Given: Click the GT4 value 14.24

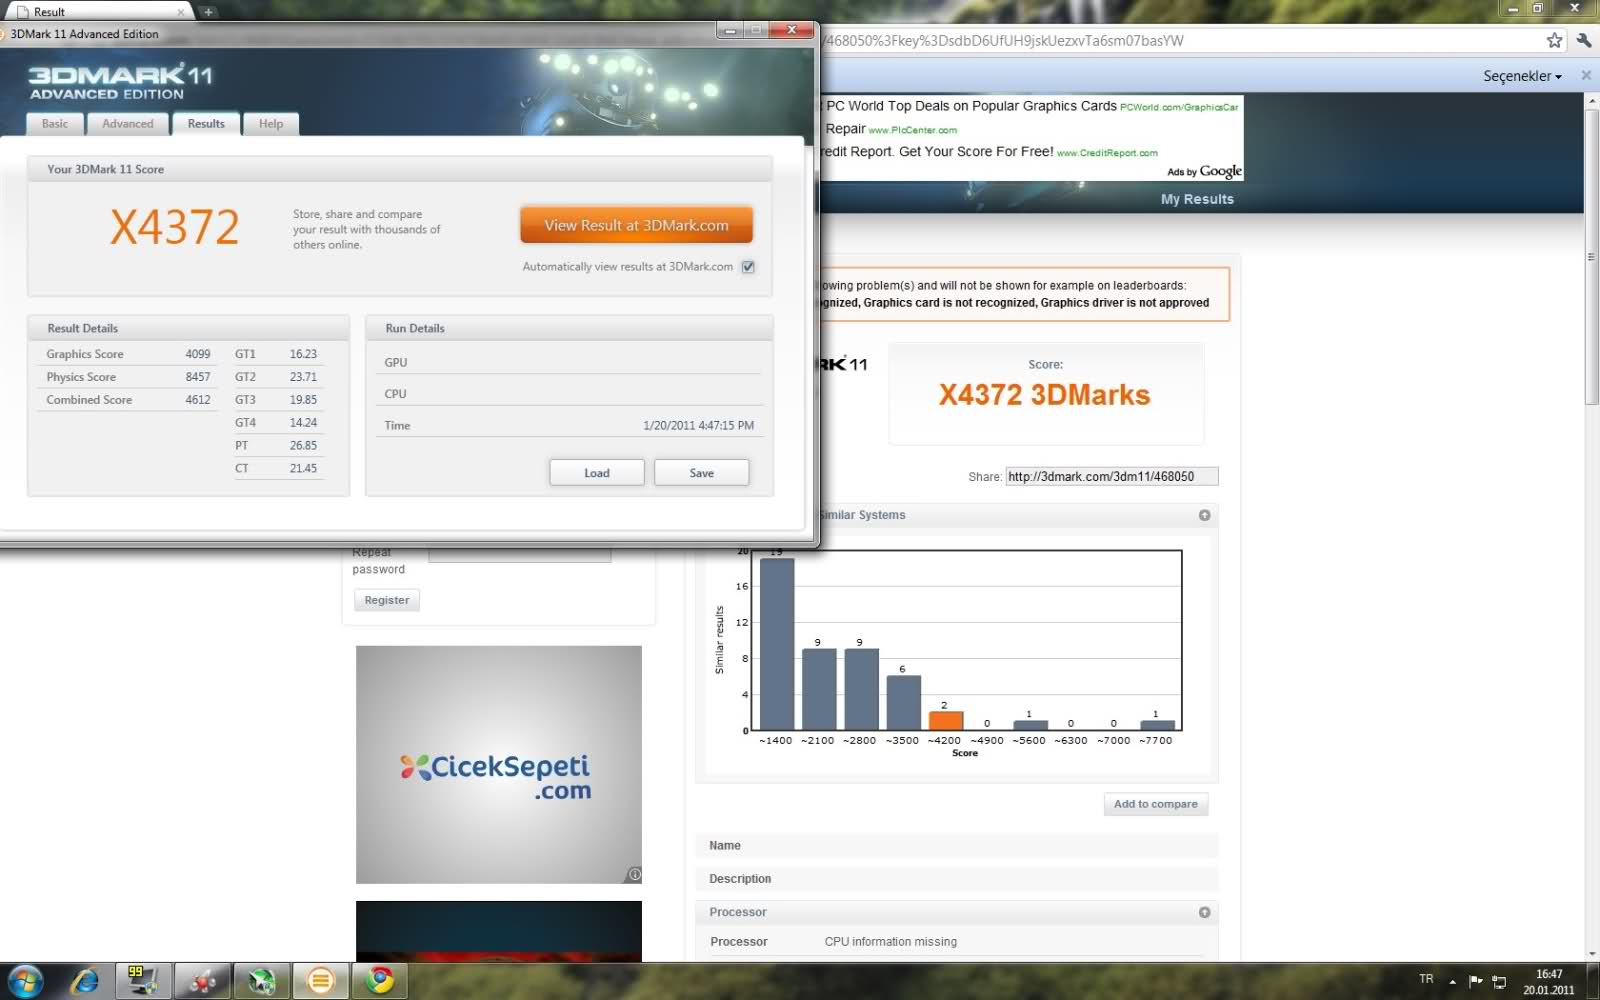Looking at the screenshot, I should [303, 423].
